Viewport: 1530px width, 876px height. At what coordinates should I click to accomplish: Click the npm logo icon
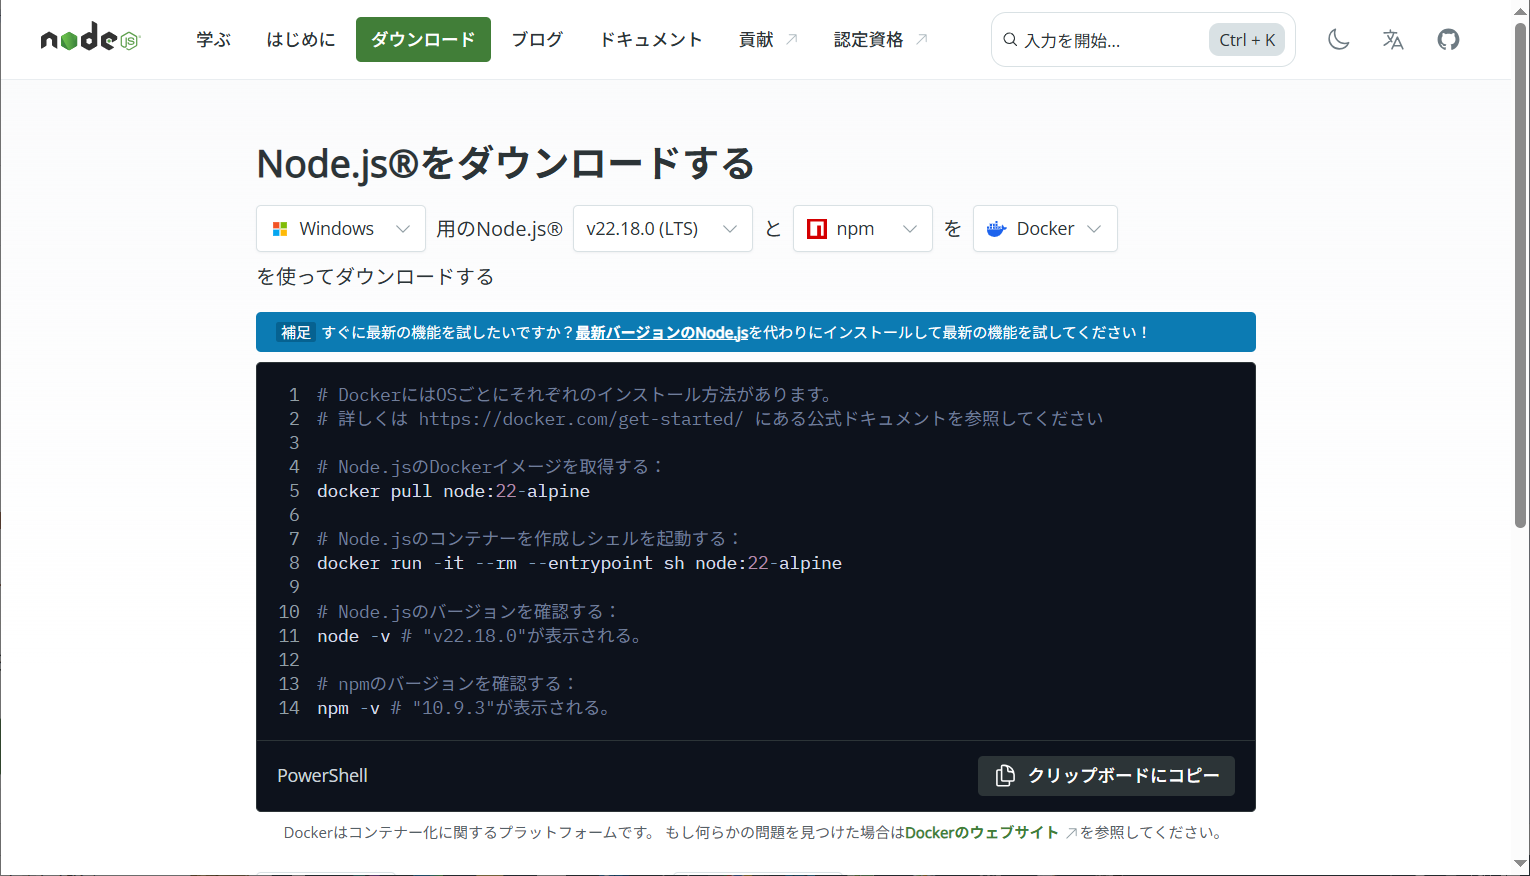[x=817, y=229]
